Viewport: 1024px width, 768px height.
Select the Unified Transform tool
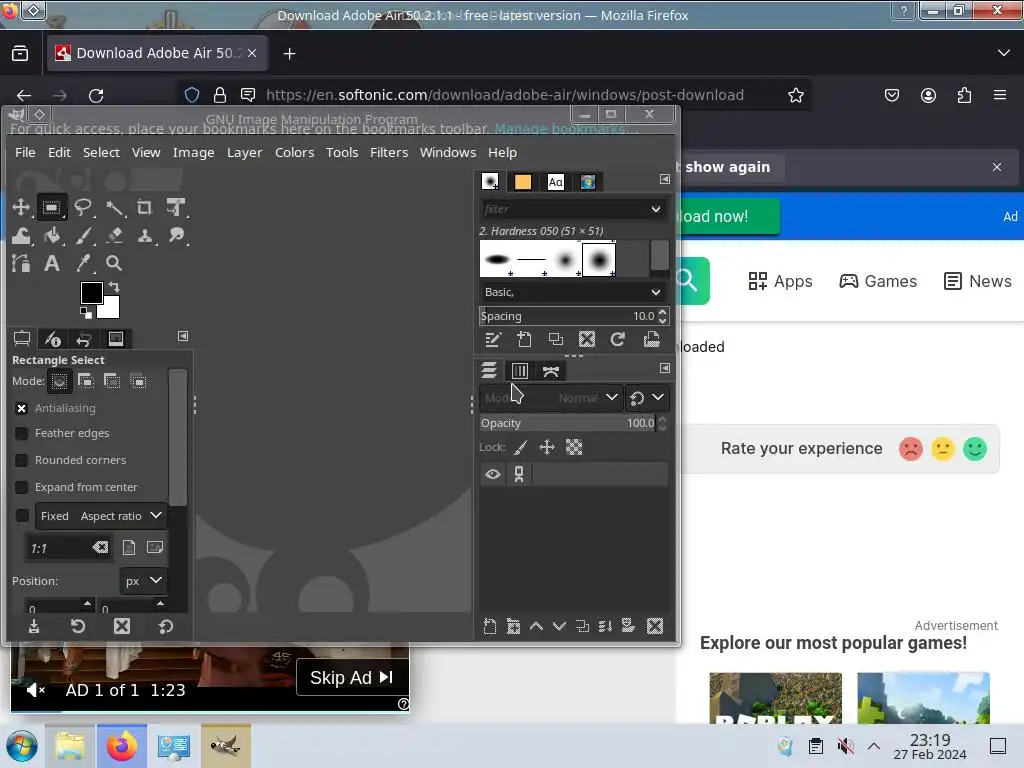176,208
